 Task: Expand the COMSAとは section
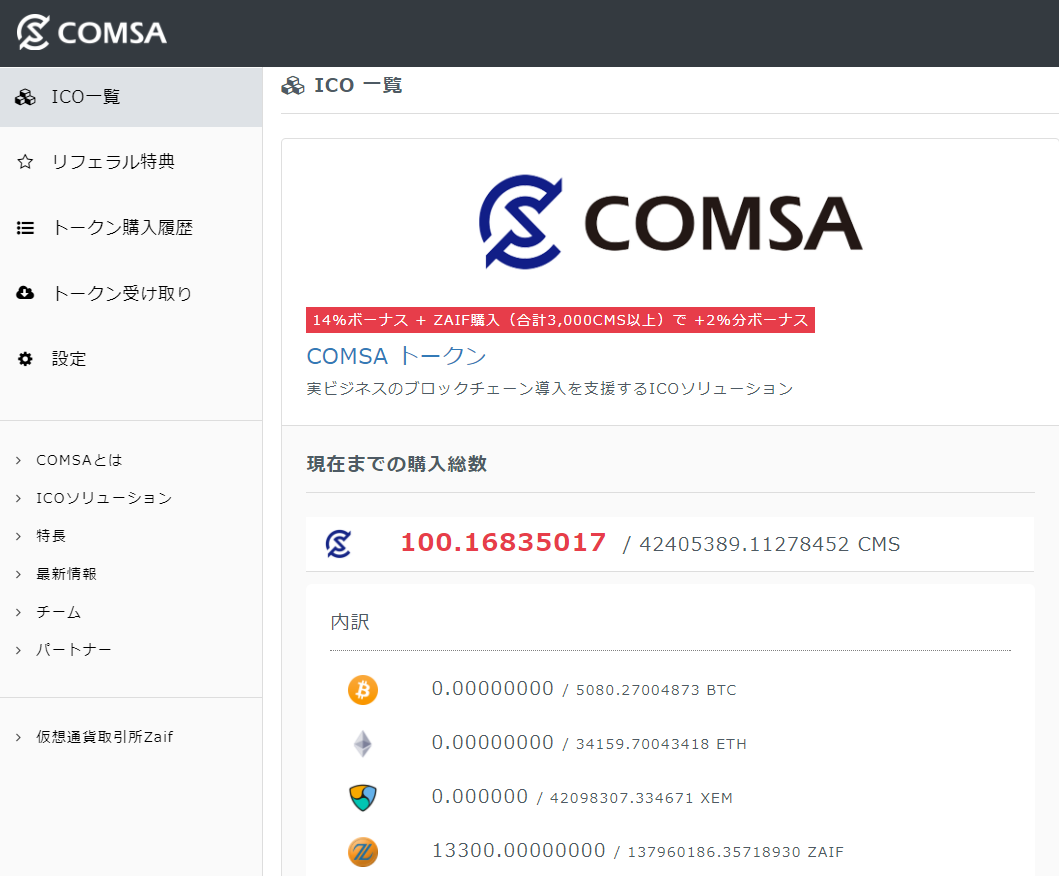[79, 460]
